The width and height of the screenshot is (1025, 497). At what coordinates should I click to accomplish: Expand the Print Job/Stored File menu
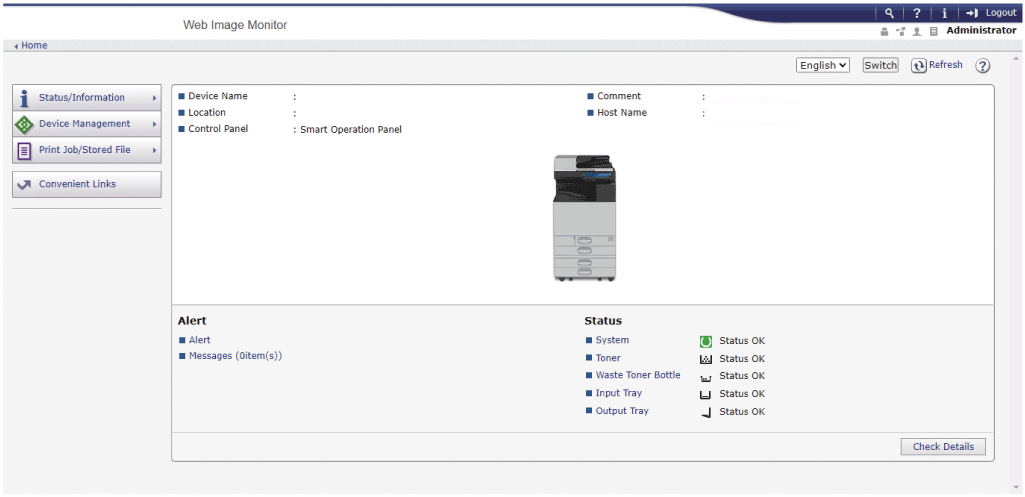pyautogui.click(x=87, y=150)
